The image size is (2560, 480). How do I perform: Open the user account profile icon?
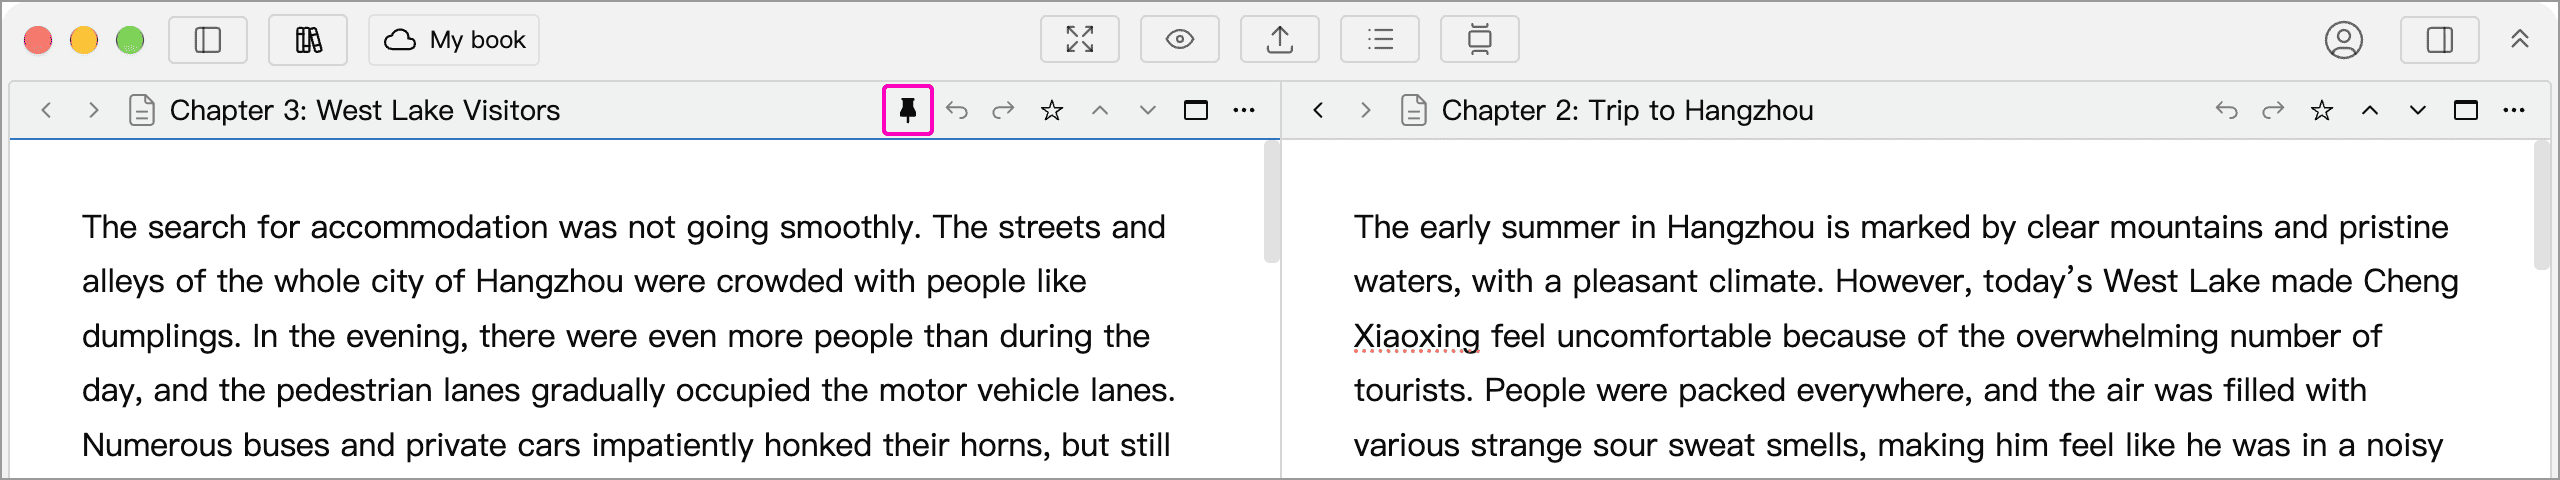tap(2344, 40)
